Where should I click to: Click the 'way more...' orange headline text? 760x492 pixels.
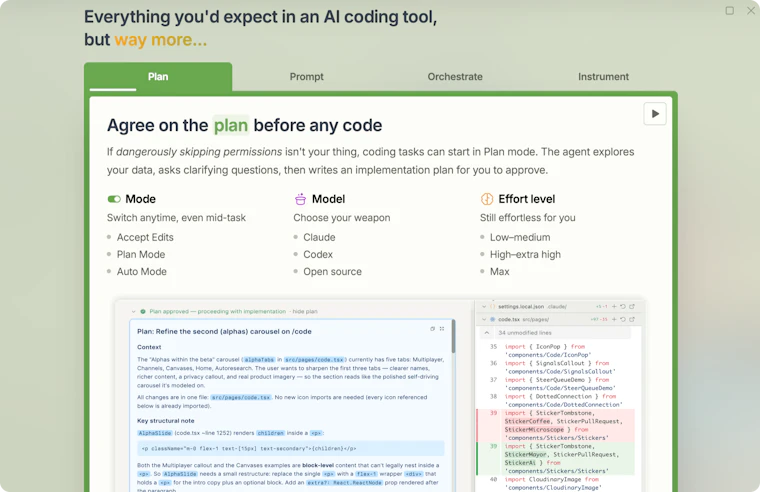(x=160, y=40)
